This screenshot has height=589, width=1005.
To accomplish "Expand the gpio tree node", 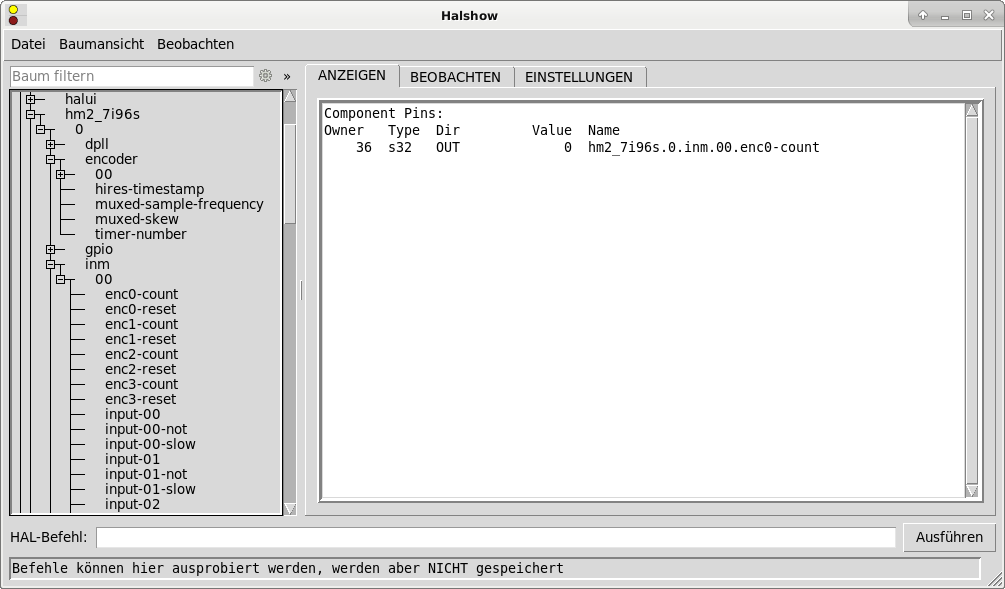I will 51,249.
